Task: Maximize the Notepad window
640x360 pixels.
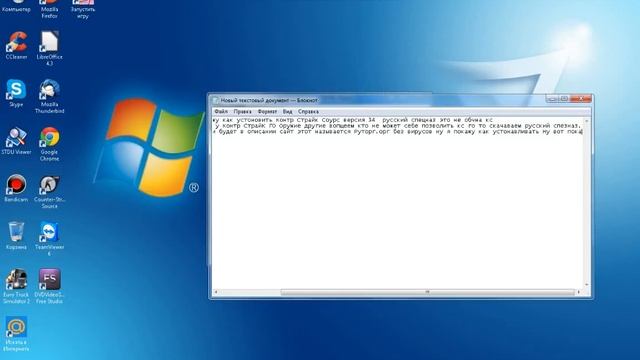Action: [564, 99]
